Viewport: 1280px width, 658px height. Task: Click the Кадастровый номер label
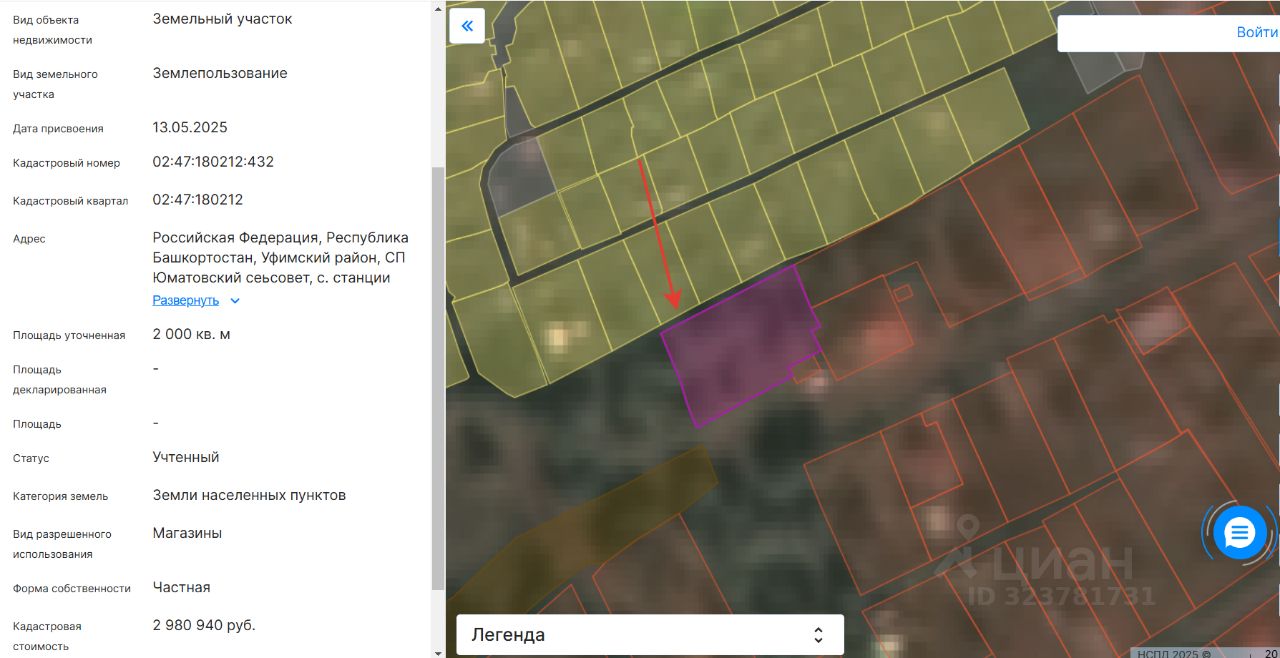pos(66,163)
